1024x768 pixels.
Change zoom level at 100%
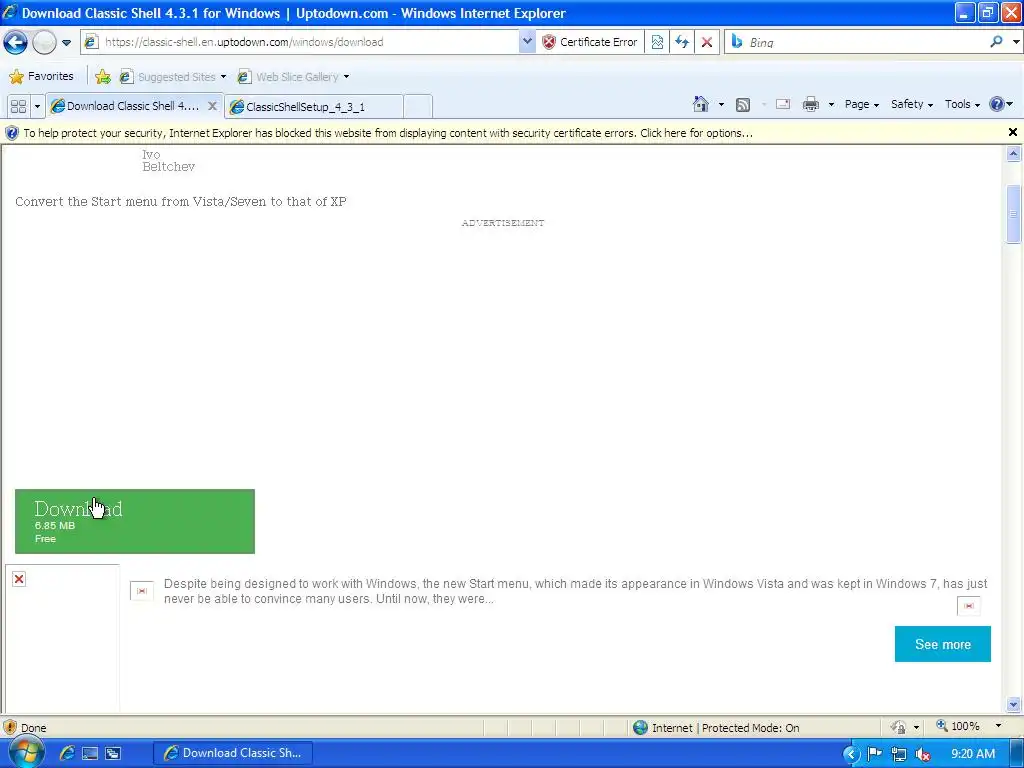[959, 726]
